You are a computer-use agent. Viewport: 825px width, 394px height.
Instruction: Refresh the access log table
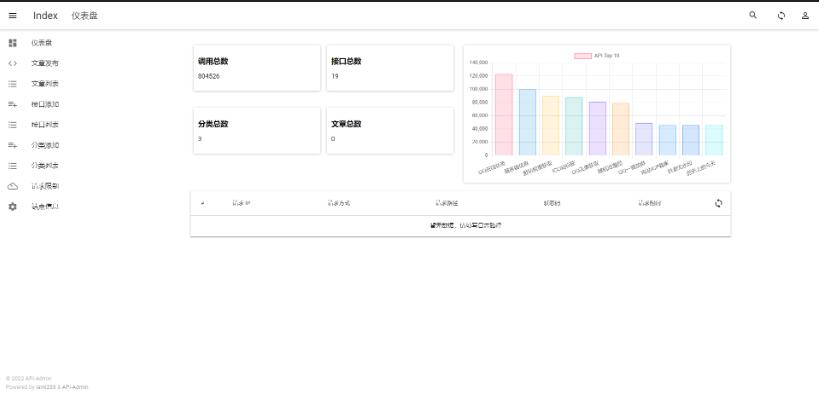[719, 203]
